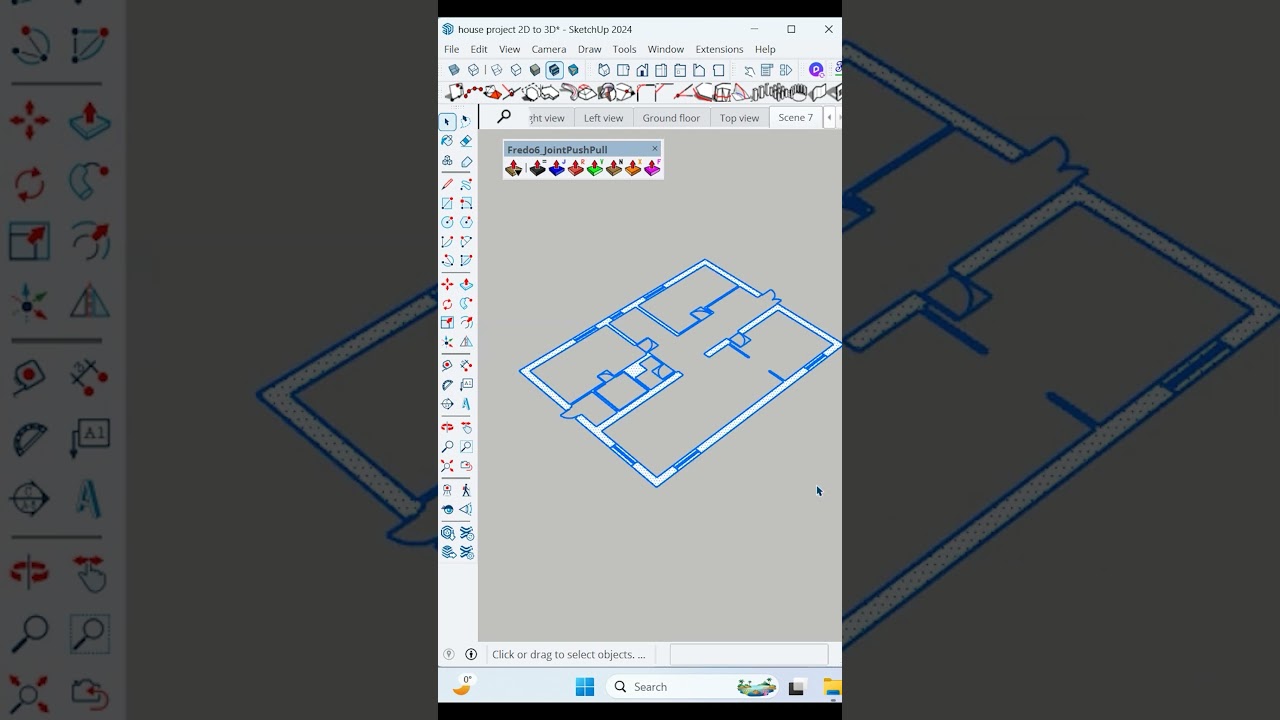The width and height of the screenshot is (1280, 720).
Task: Launch JointPushPull green V Vector tool
Action: click(595, 168)
